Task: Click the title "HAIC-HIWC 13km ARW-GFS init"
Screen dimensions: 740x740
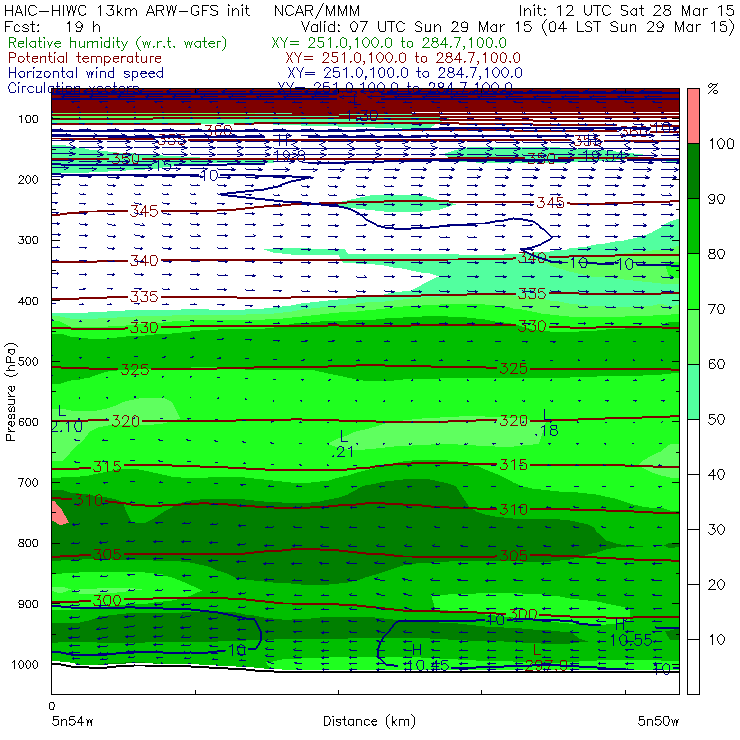Action: point(127,10)
